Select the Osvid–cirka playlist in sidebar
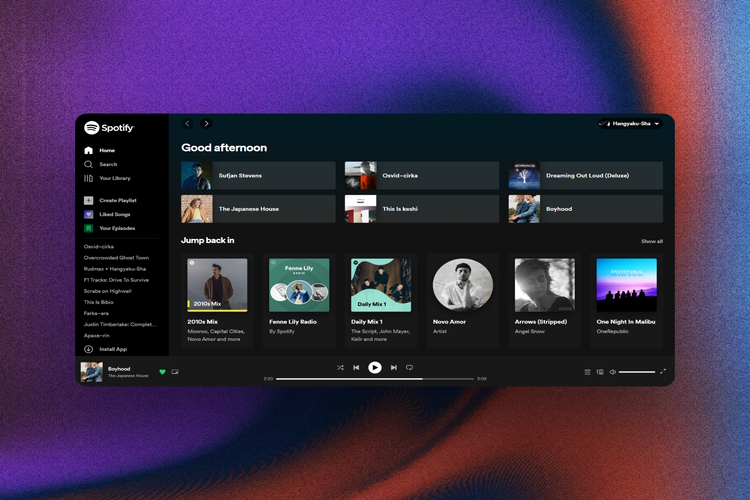This screenshot has width=750, height=500. pyautogui.click(x=99, y=247)
